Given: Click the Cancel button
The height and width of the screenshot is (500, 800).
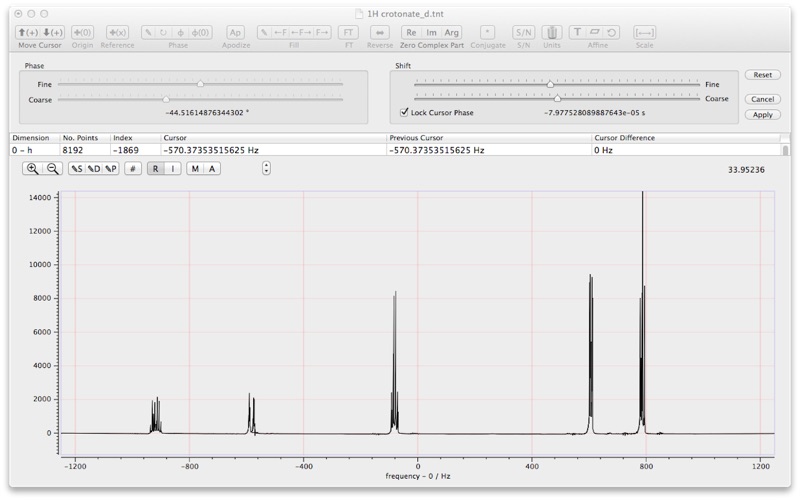Looking at the screenshot, I should coord(762,99).
